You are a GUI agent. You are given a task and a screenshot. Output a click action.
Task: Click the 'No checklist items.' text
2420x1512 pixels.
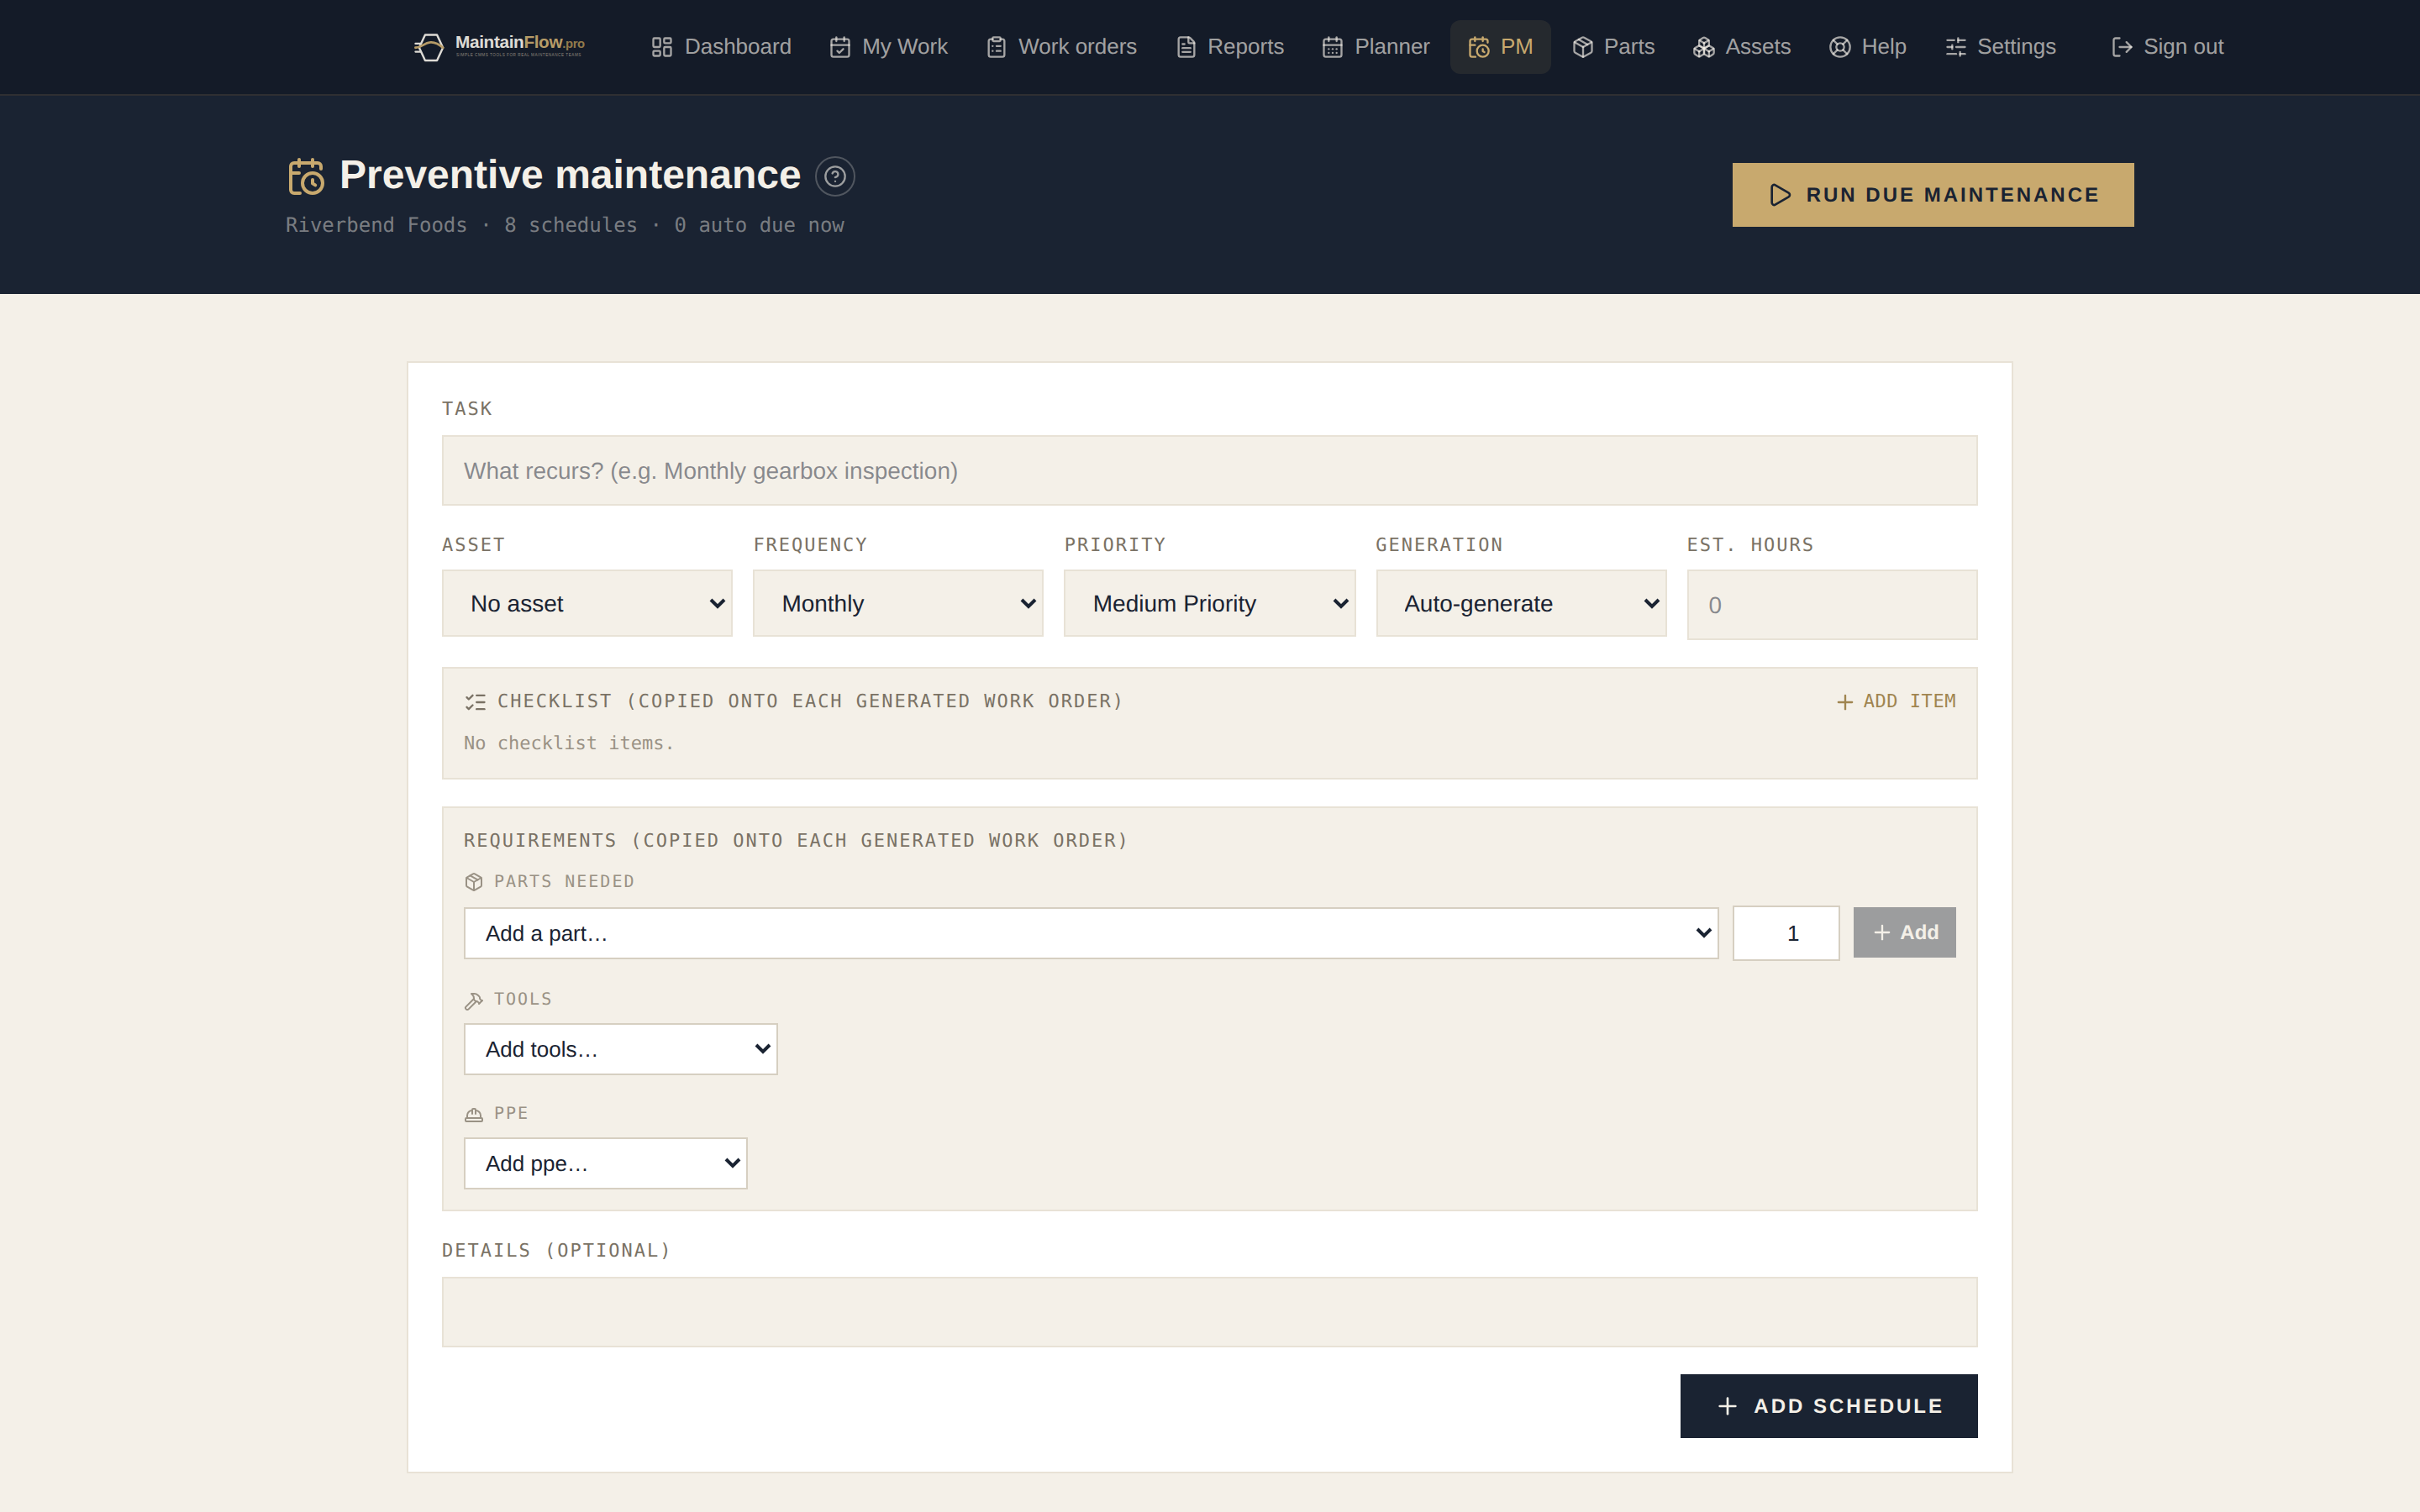568,743
